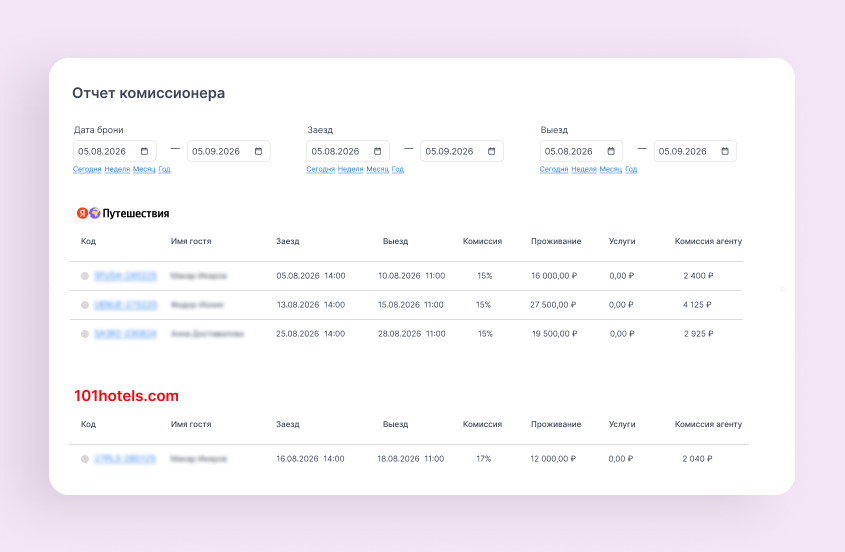Focus Дата брони end date field 05.09.2026

click(228, 151)
